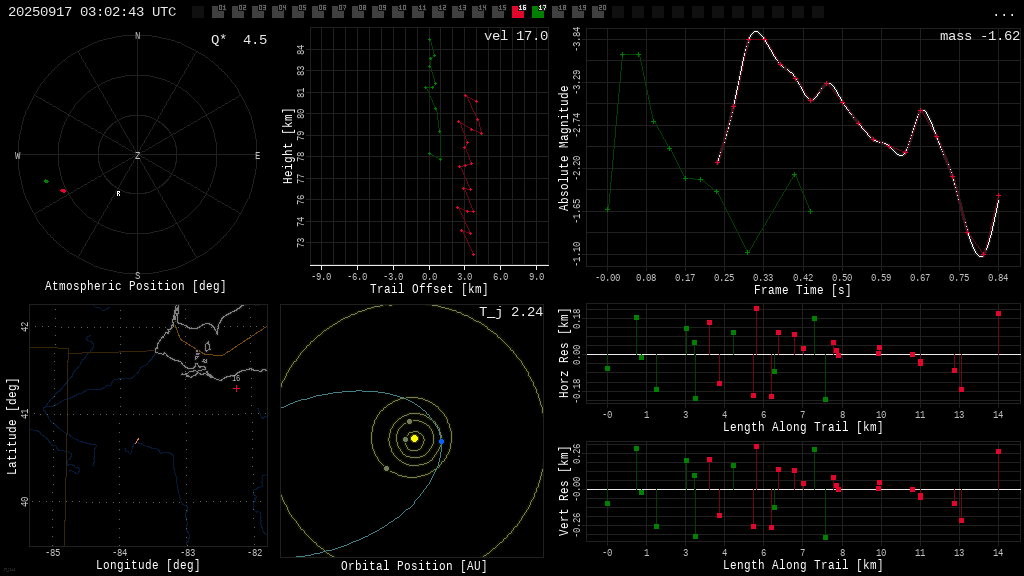Click the red station 16 cross on map

[x=236, y=389]
